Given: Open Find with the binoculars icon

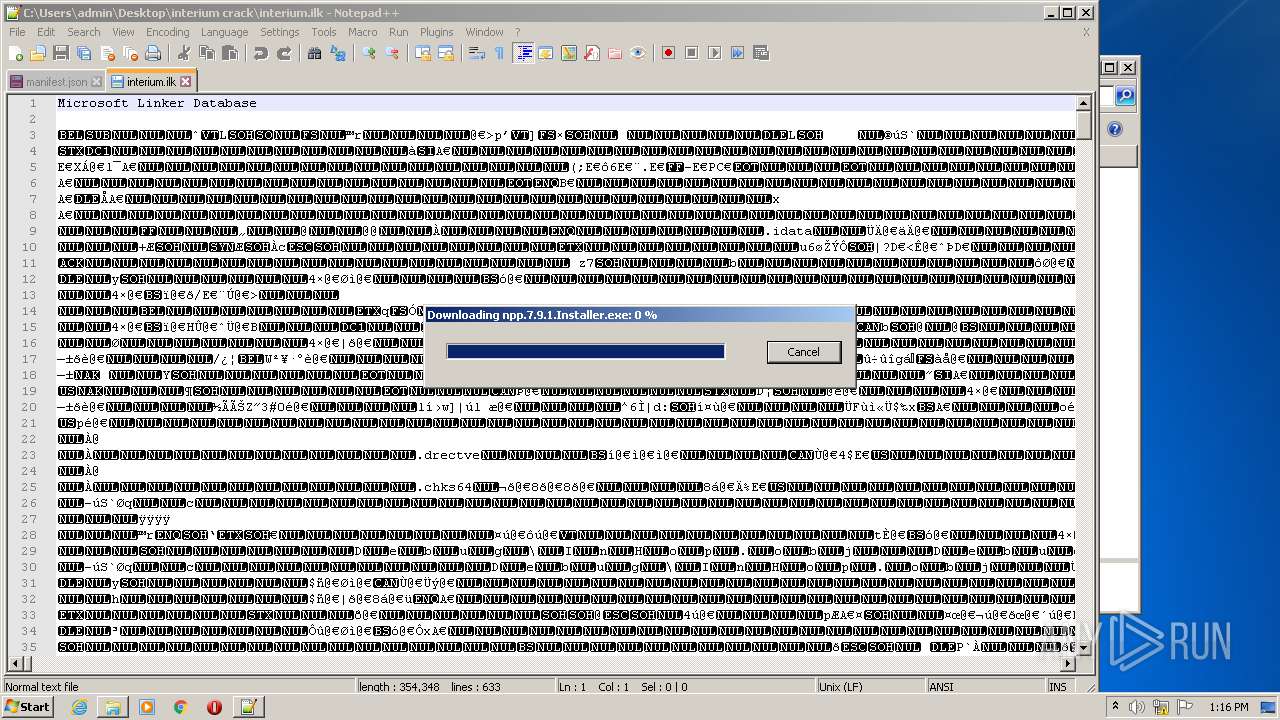Looking at the screenshot, I should click(314, 53).
